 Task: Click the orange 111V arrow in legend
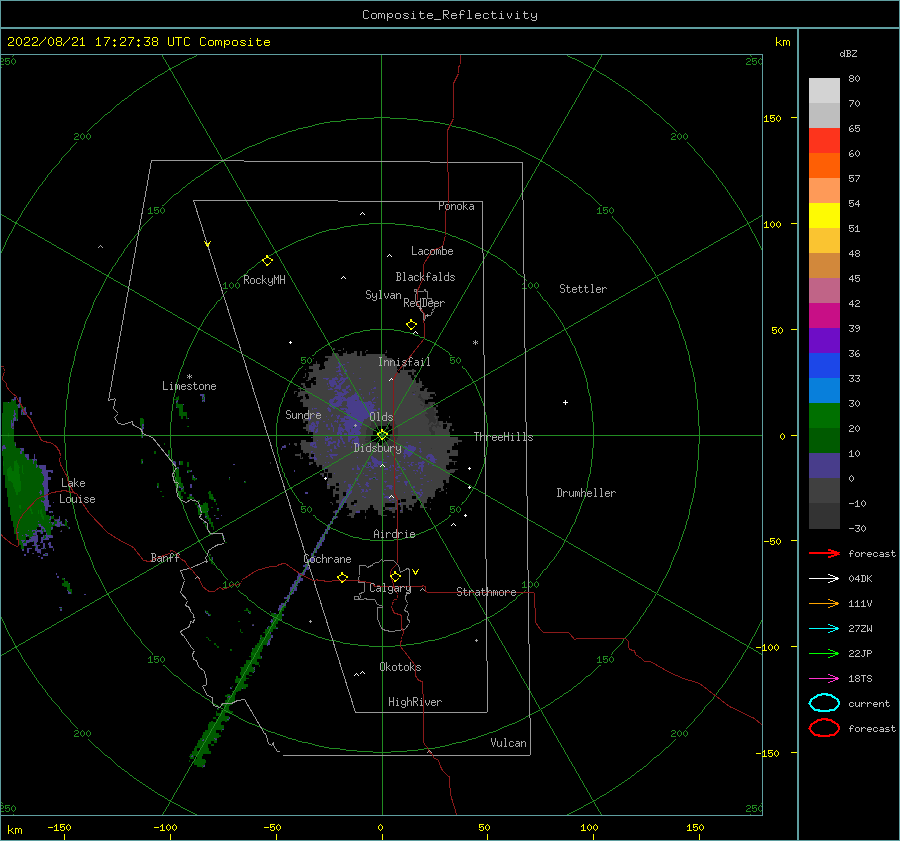click(x=824, y=603)
